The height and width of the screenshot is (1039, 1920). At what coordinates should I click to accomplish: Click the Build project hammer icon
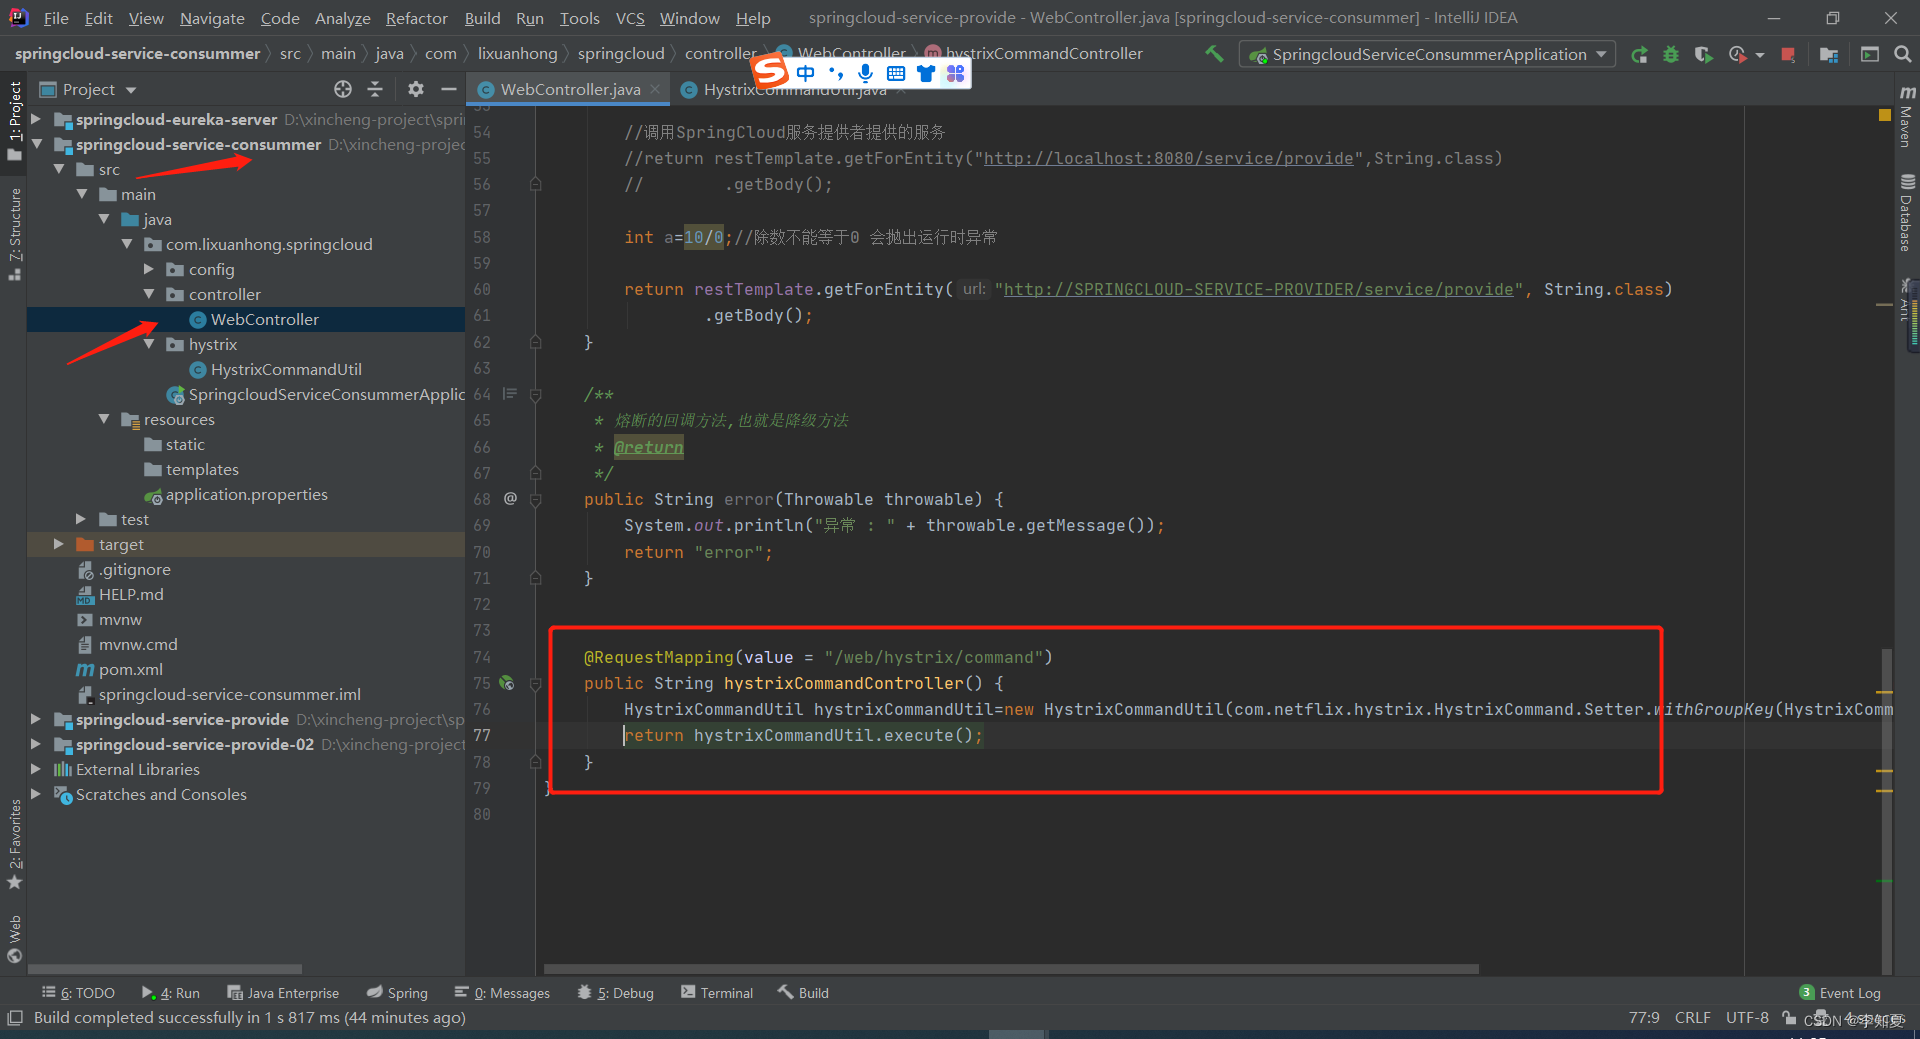(x=1214, y=54)
